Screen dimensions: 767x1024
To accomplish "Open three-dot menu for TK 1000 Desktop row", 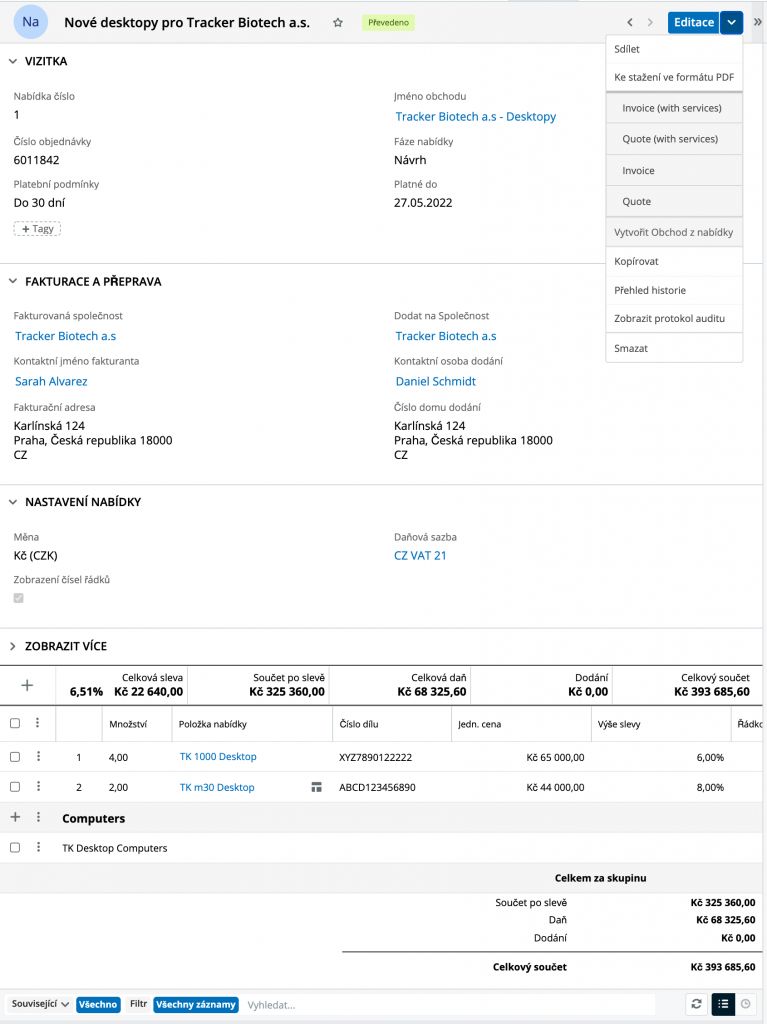I will (38, 757).
